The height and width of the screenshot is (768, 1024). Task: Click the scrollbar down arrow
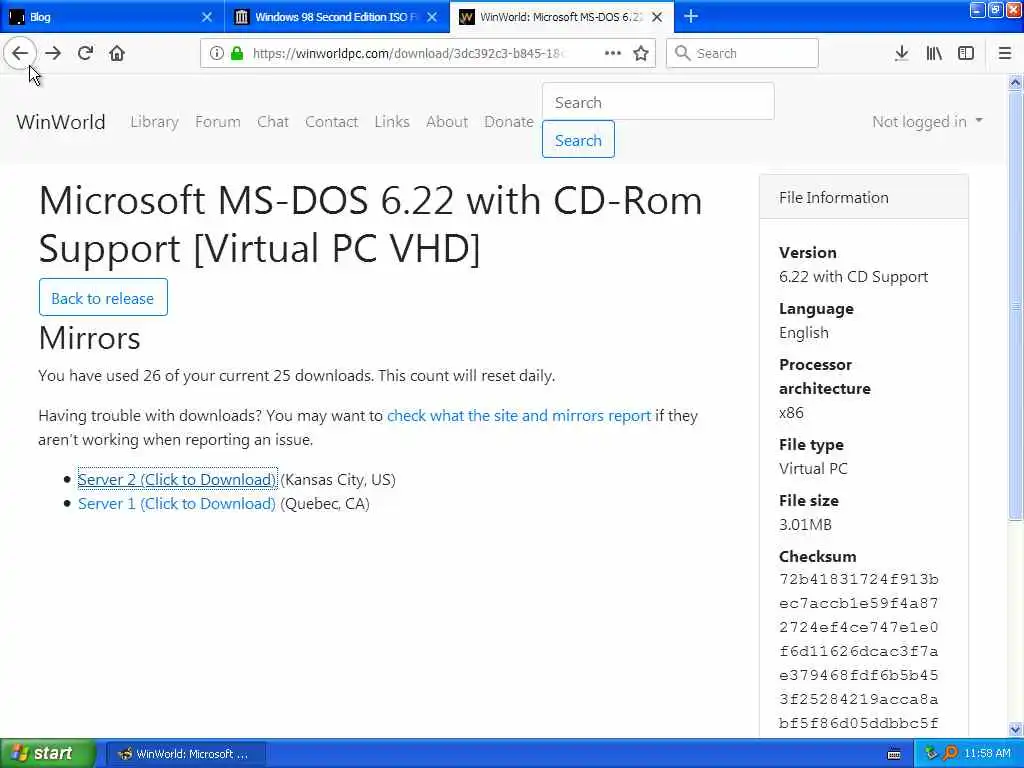coord(1015,729)
